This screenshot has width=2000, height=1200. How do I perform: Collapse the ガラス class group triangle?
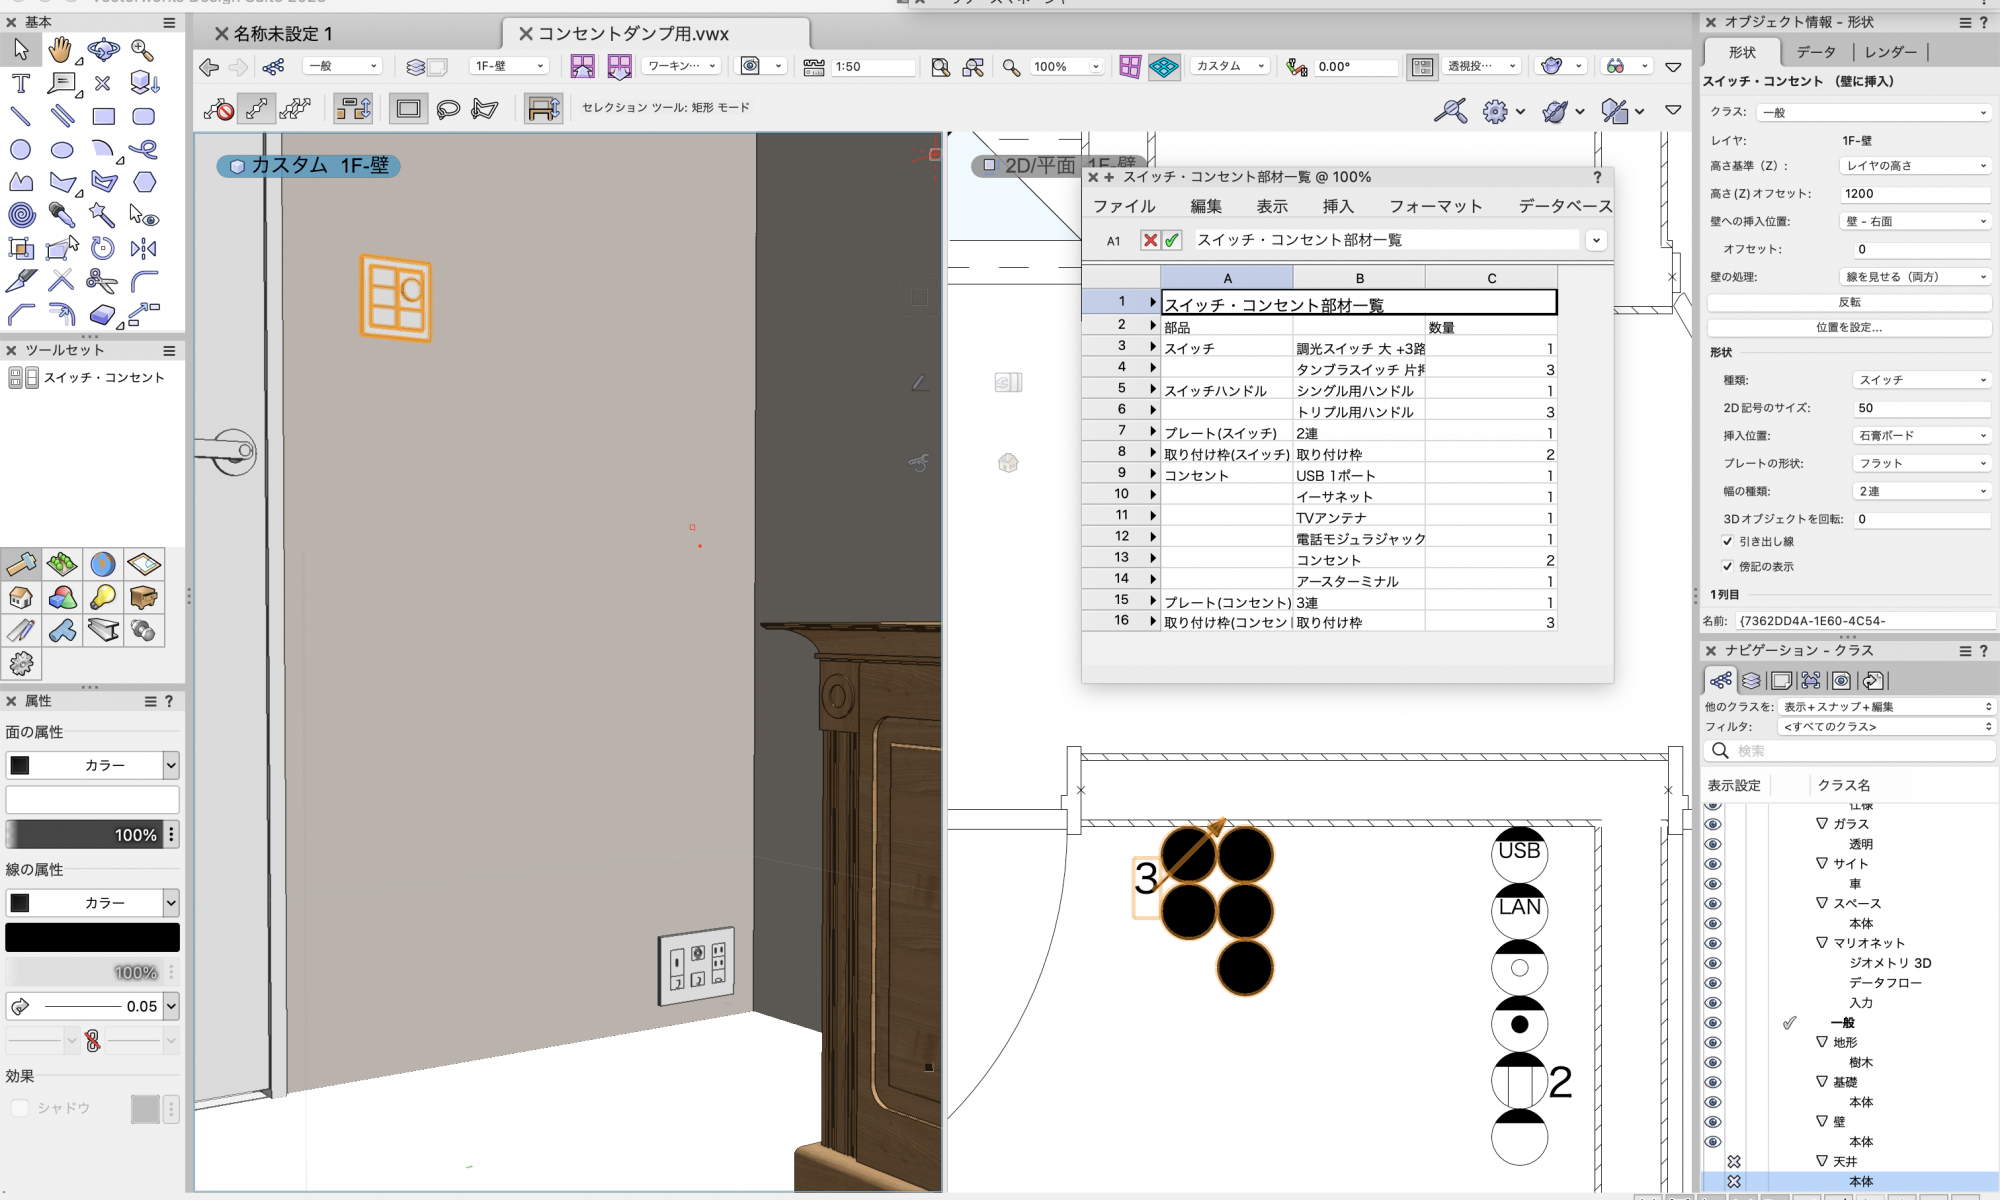click(1822, 824)
